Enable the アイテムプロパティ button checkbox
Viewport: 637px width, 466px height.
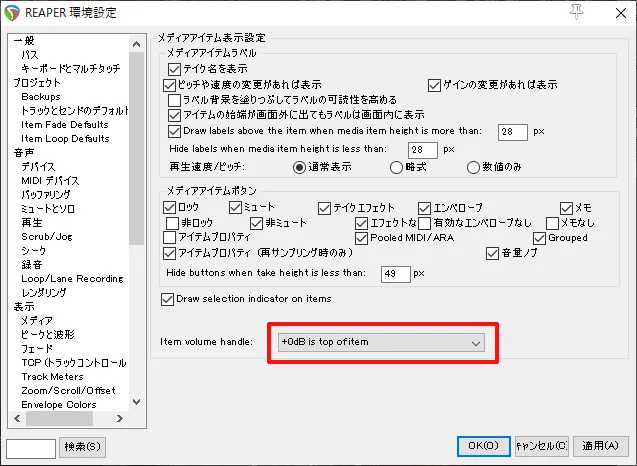click(x=169, y=238)
